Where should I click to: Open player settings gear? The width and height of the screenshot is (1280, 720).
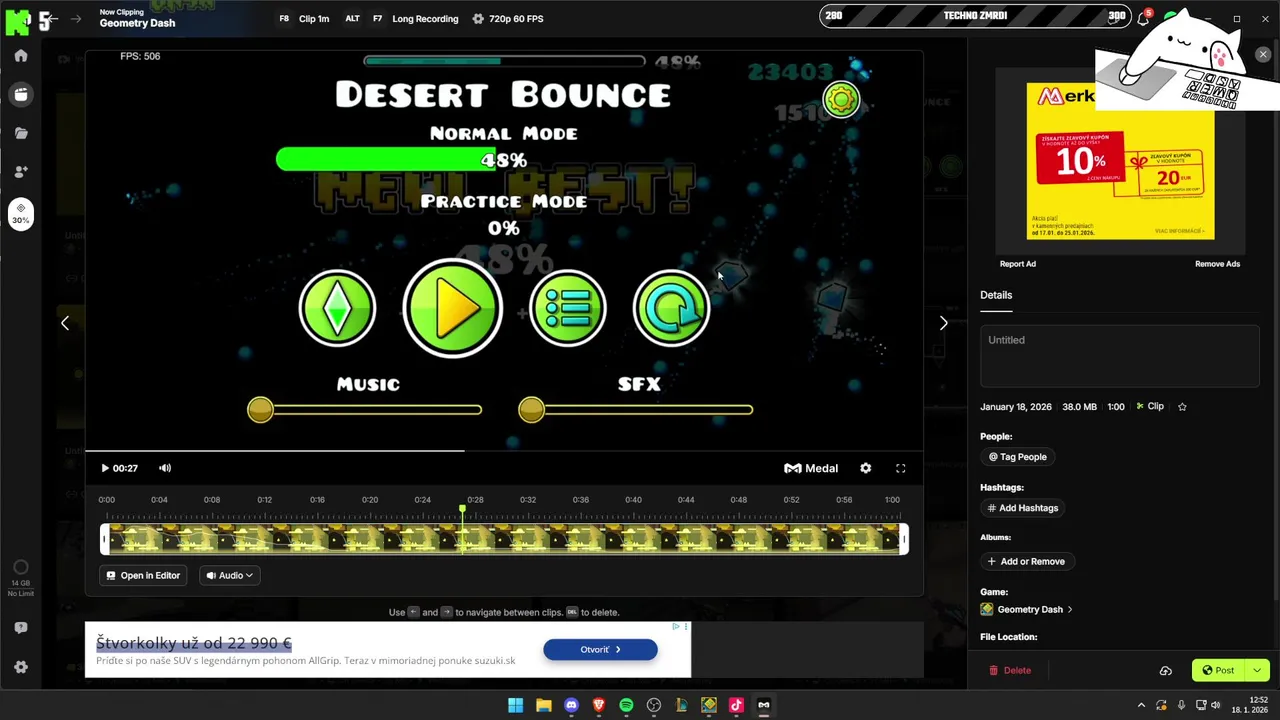pos(866,468)
